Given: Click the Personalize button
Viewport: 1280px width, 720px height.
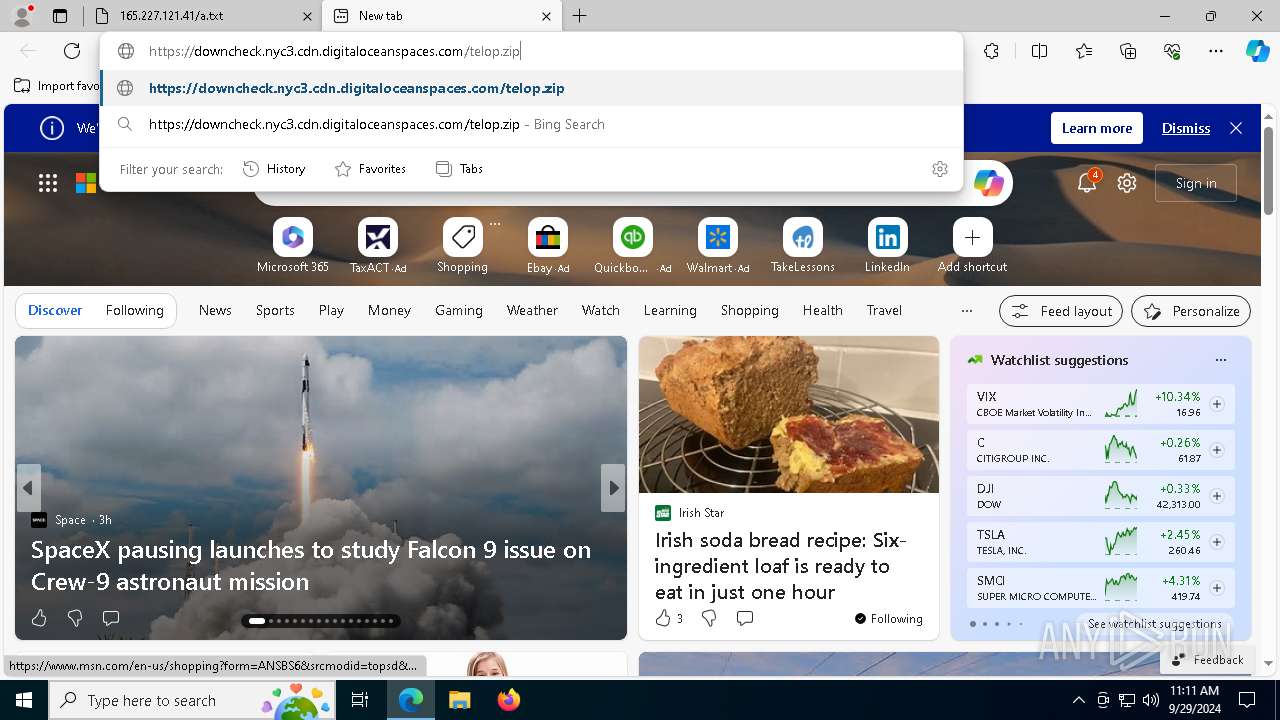Looking at the screenshot, I should tap(1191, 311).
